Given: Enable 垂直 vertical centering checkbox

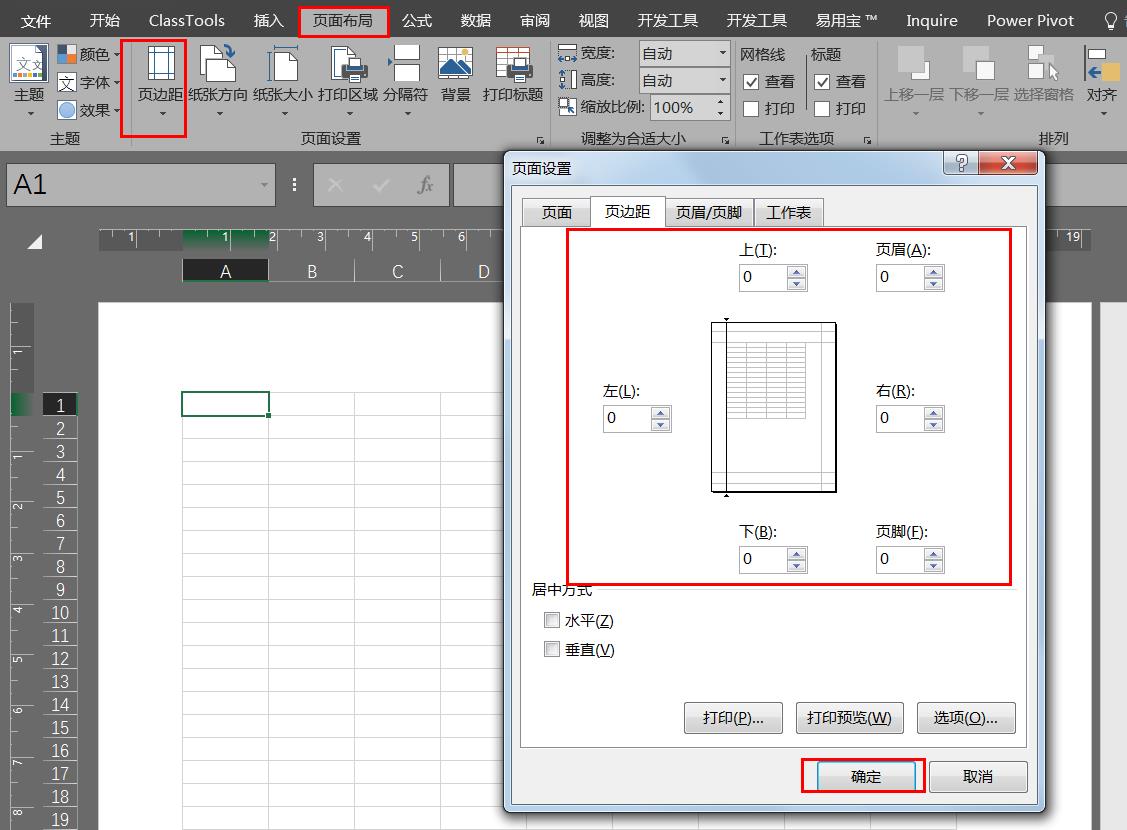Looking at the screenshot, I should pyautogui.click(x=552, y=649).
